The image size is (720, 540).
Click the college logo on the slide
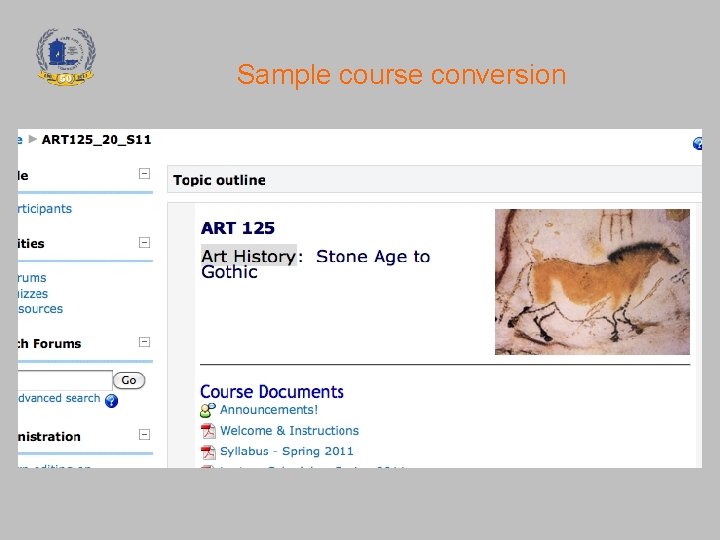point(66,56)
